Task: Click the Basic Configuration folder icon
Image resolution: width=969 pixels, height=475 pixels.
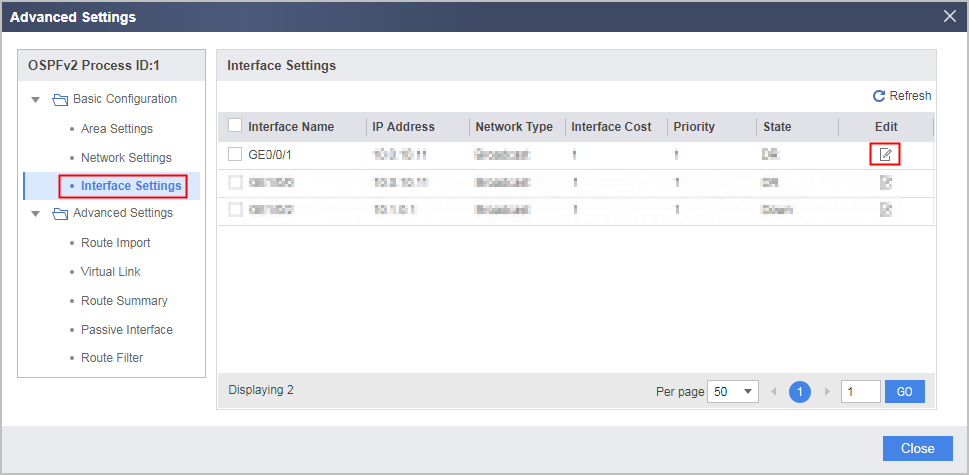Action: pos(59,99)
